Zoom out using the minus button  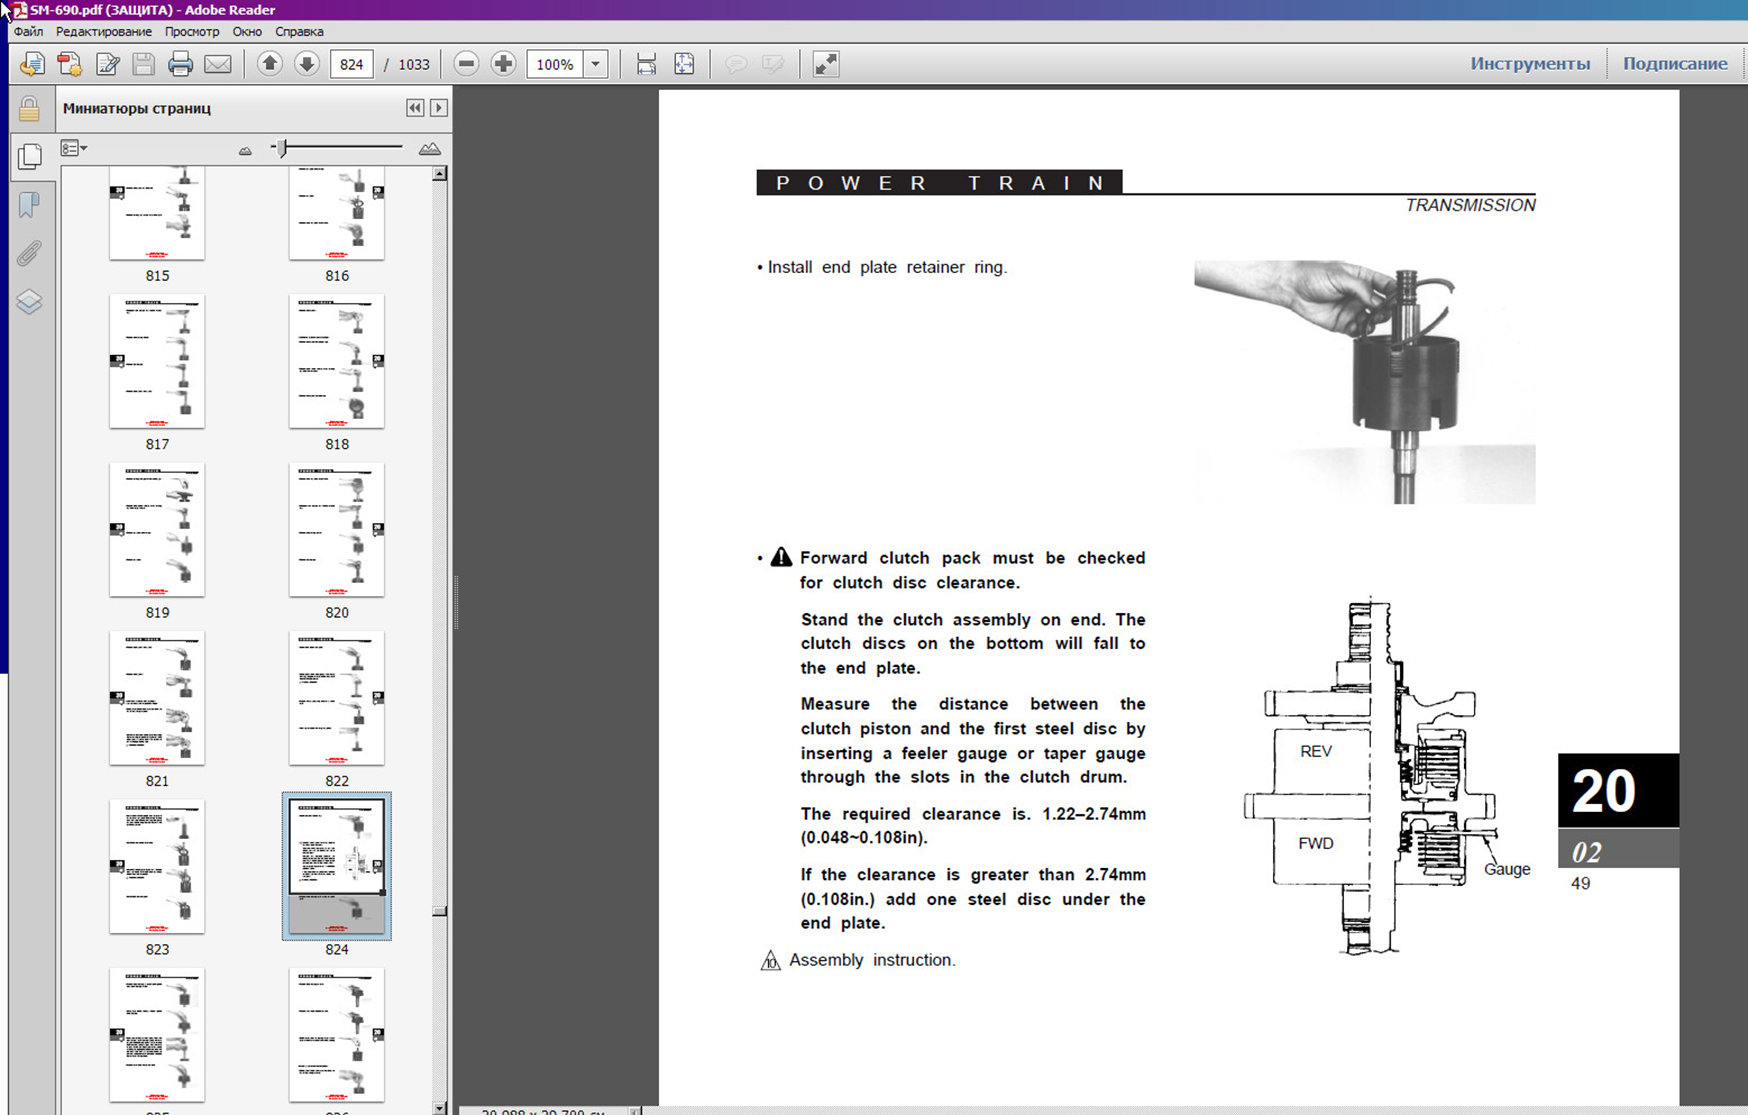pyautogui.click(x=466, y=64)
